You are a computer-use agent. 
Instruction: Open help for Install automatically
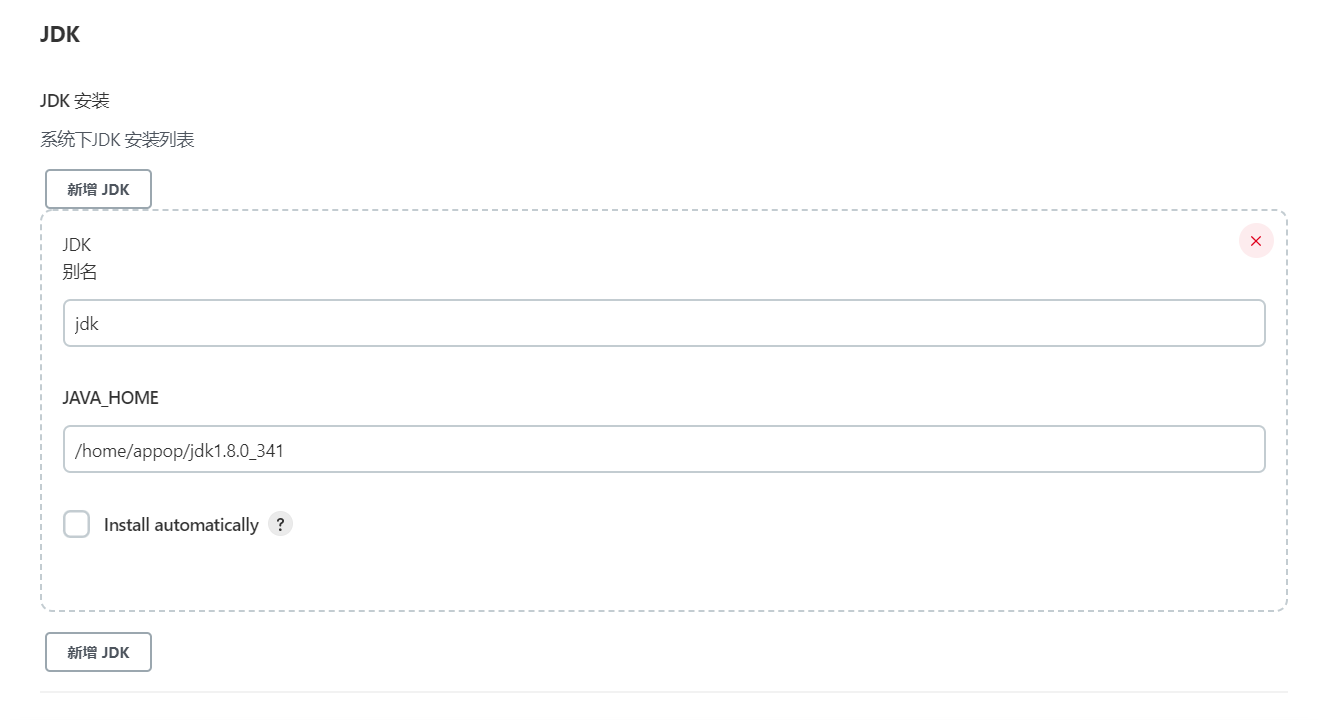(280, 524)
